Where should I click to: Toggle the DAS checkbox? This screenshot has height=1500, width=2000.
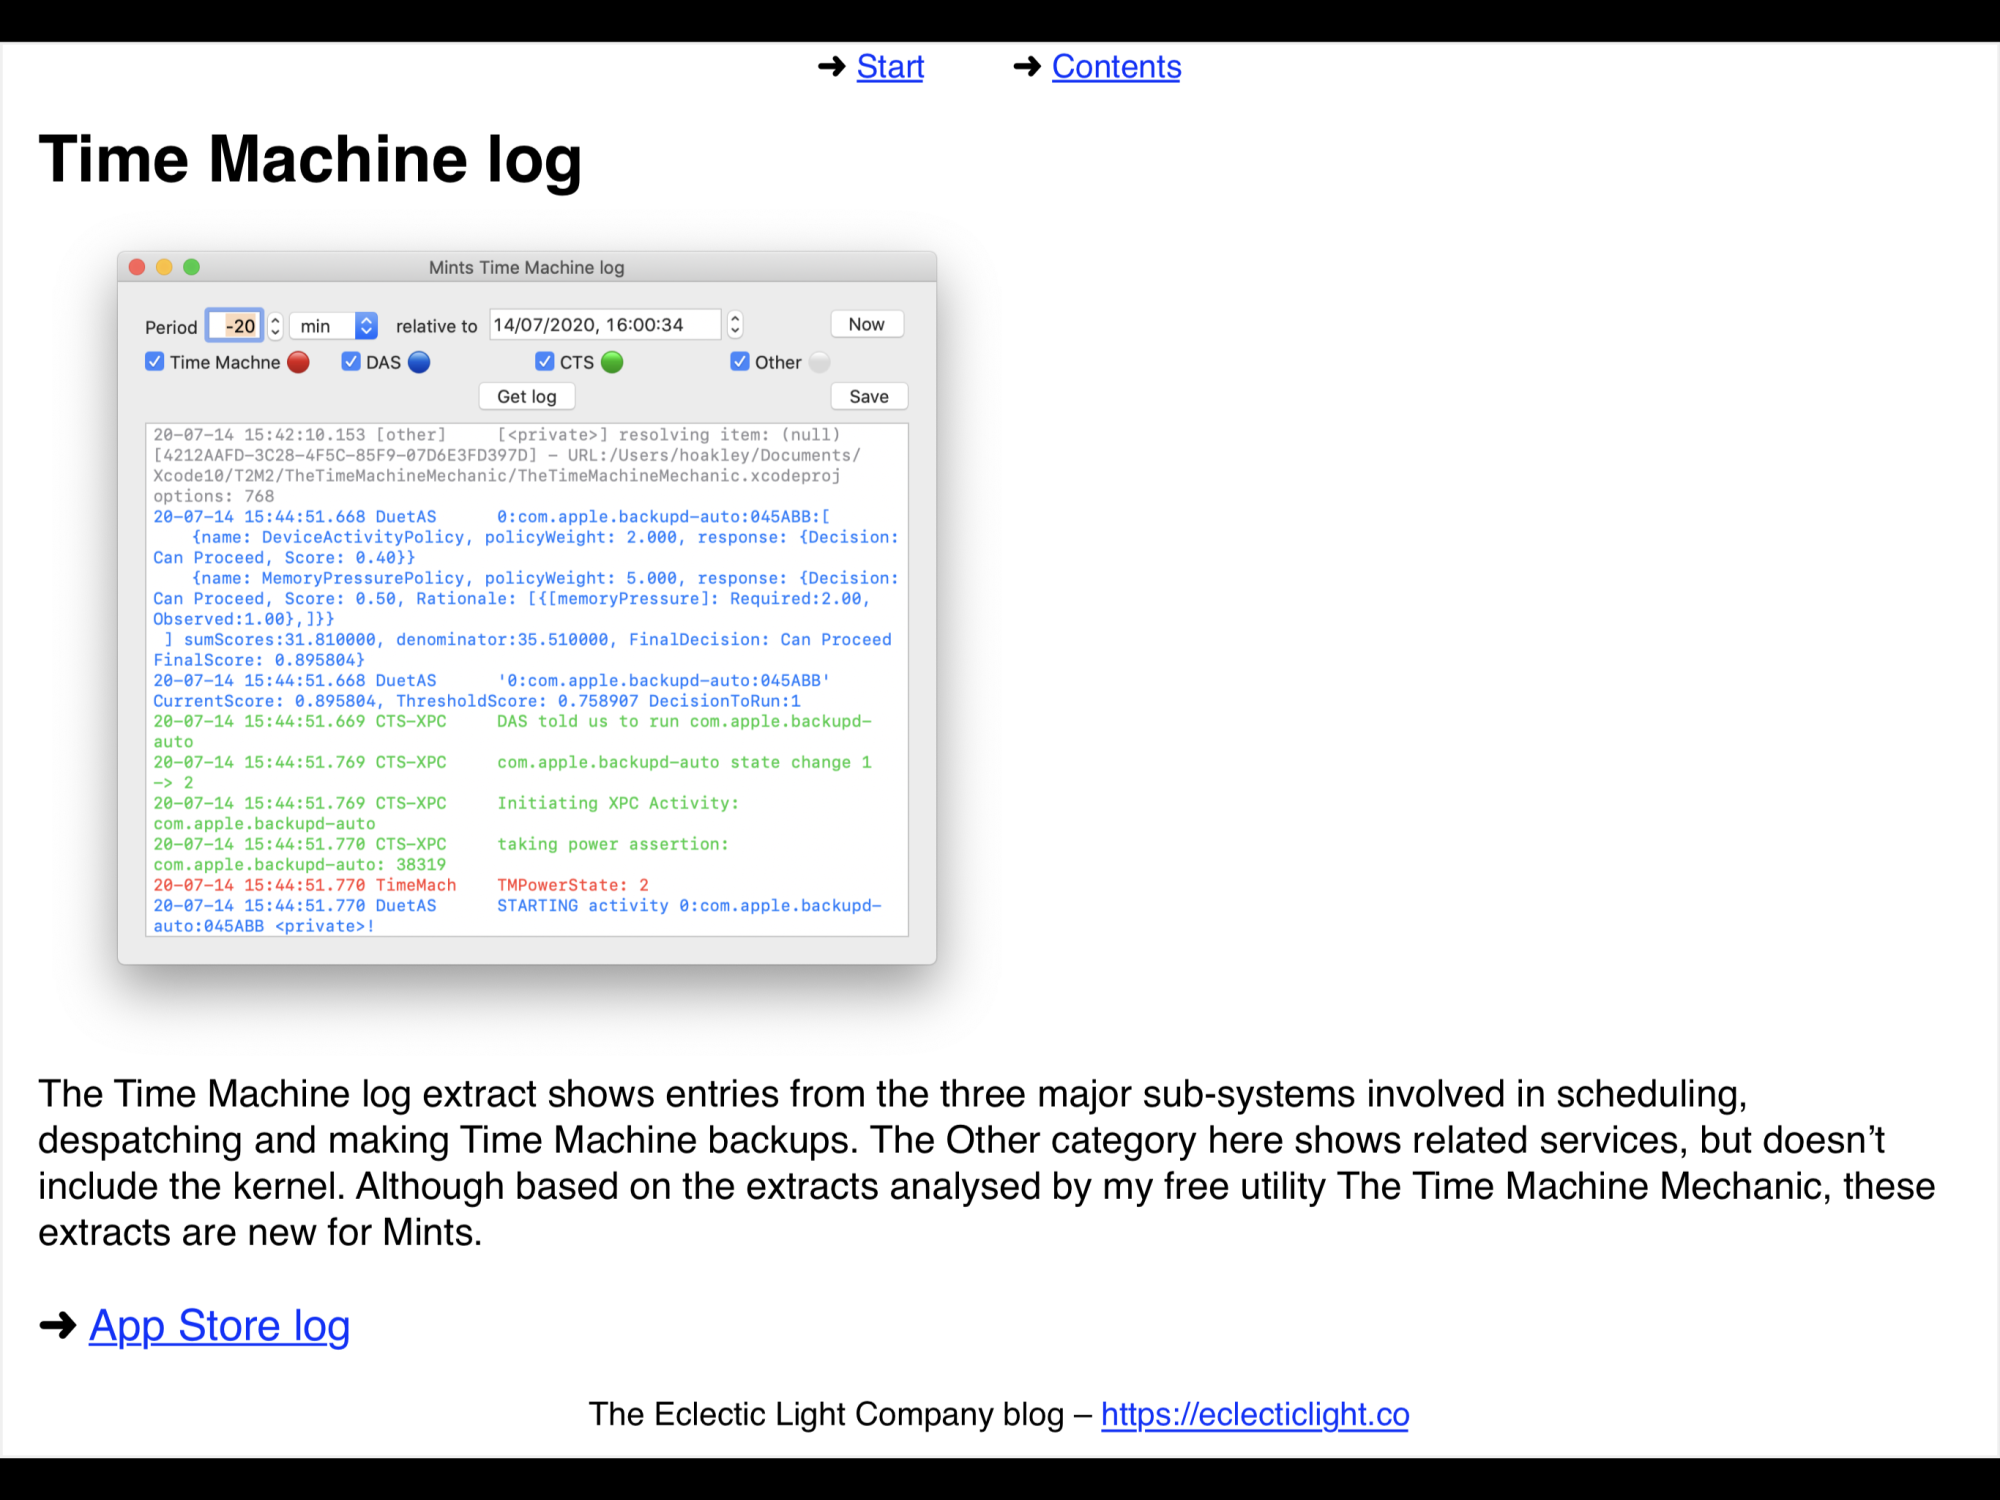[x=351, y=362]
